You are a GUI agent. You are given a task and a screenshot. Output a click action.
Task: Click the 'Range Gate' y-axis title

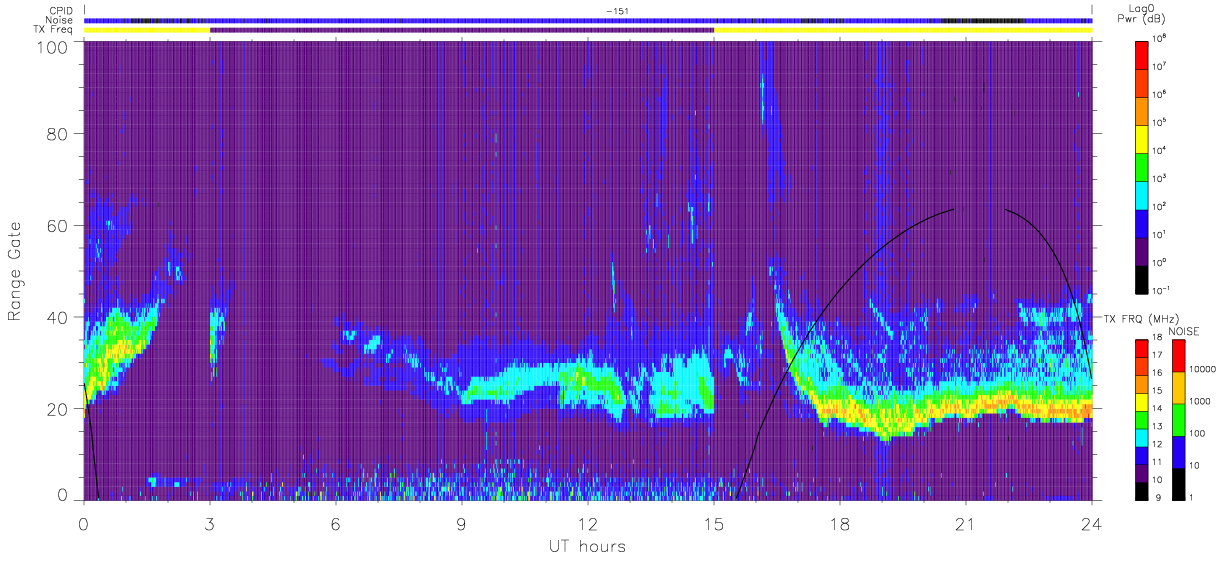coord(15,271)
